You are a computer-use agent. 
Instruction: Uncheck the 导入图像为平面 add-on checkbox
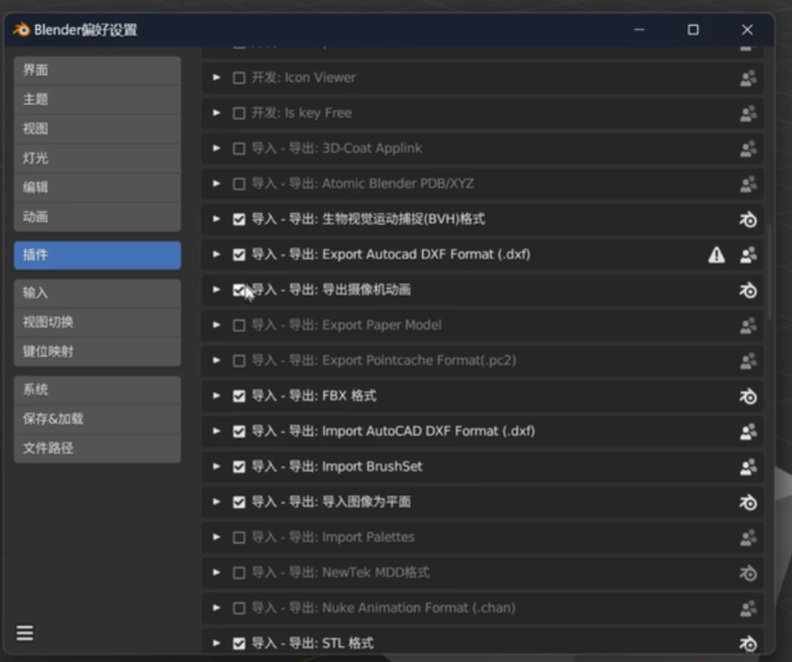tap(239, 502)
